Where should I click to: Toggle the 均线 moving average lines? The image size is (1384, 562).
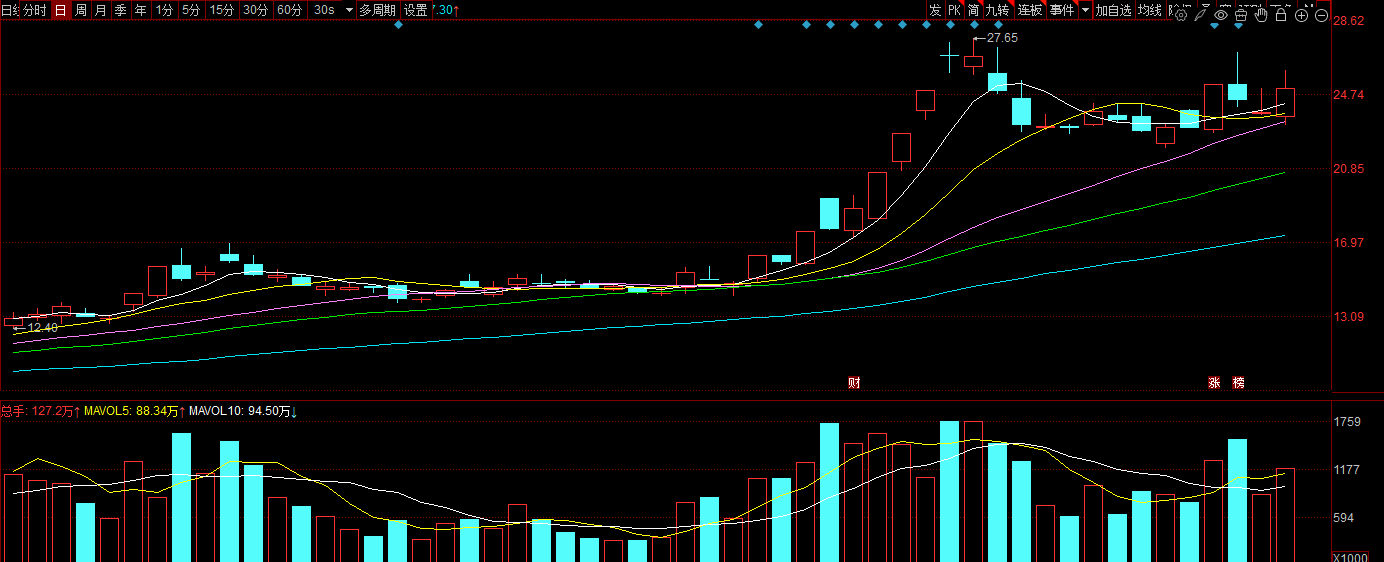click(1150, 10)
